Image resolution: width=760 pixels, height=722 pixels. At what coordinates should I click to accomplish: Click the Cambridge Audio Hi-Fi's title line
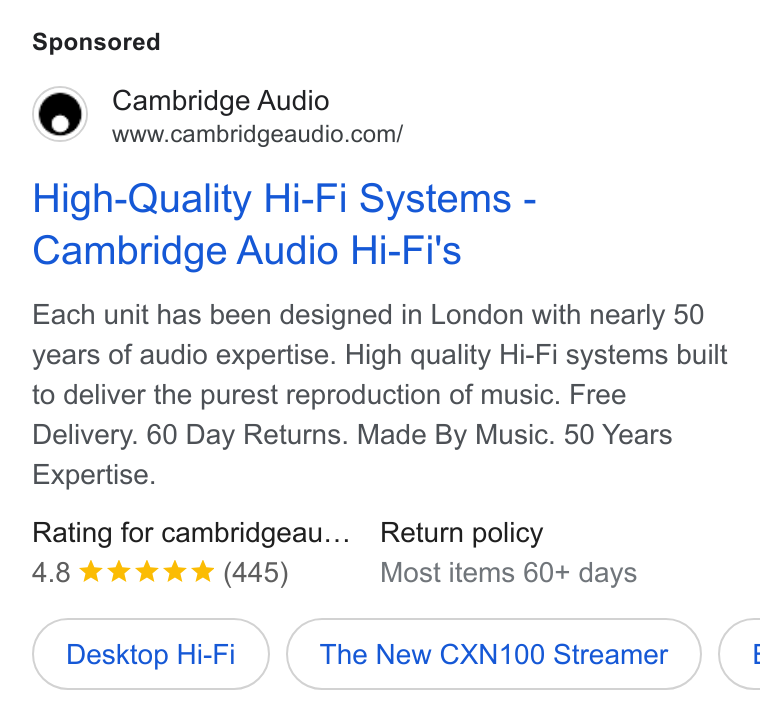tap(247, 251)
